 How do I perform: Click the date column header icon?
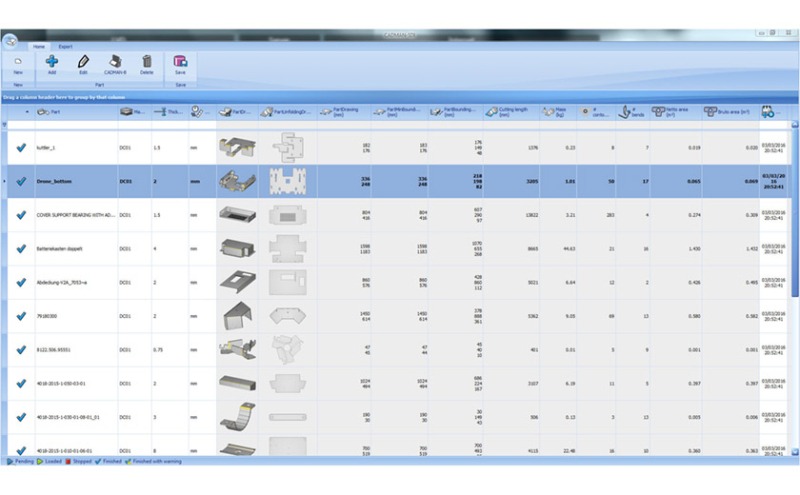pos(768,112)
